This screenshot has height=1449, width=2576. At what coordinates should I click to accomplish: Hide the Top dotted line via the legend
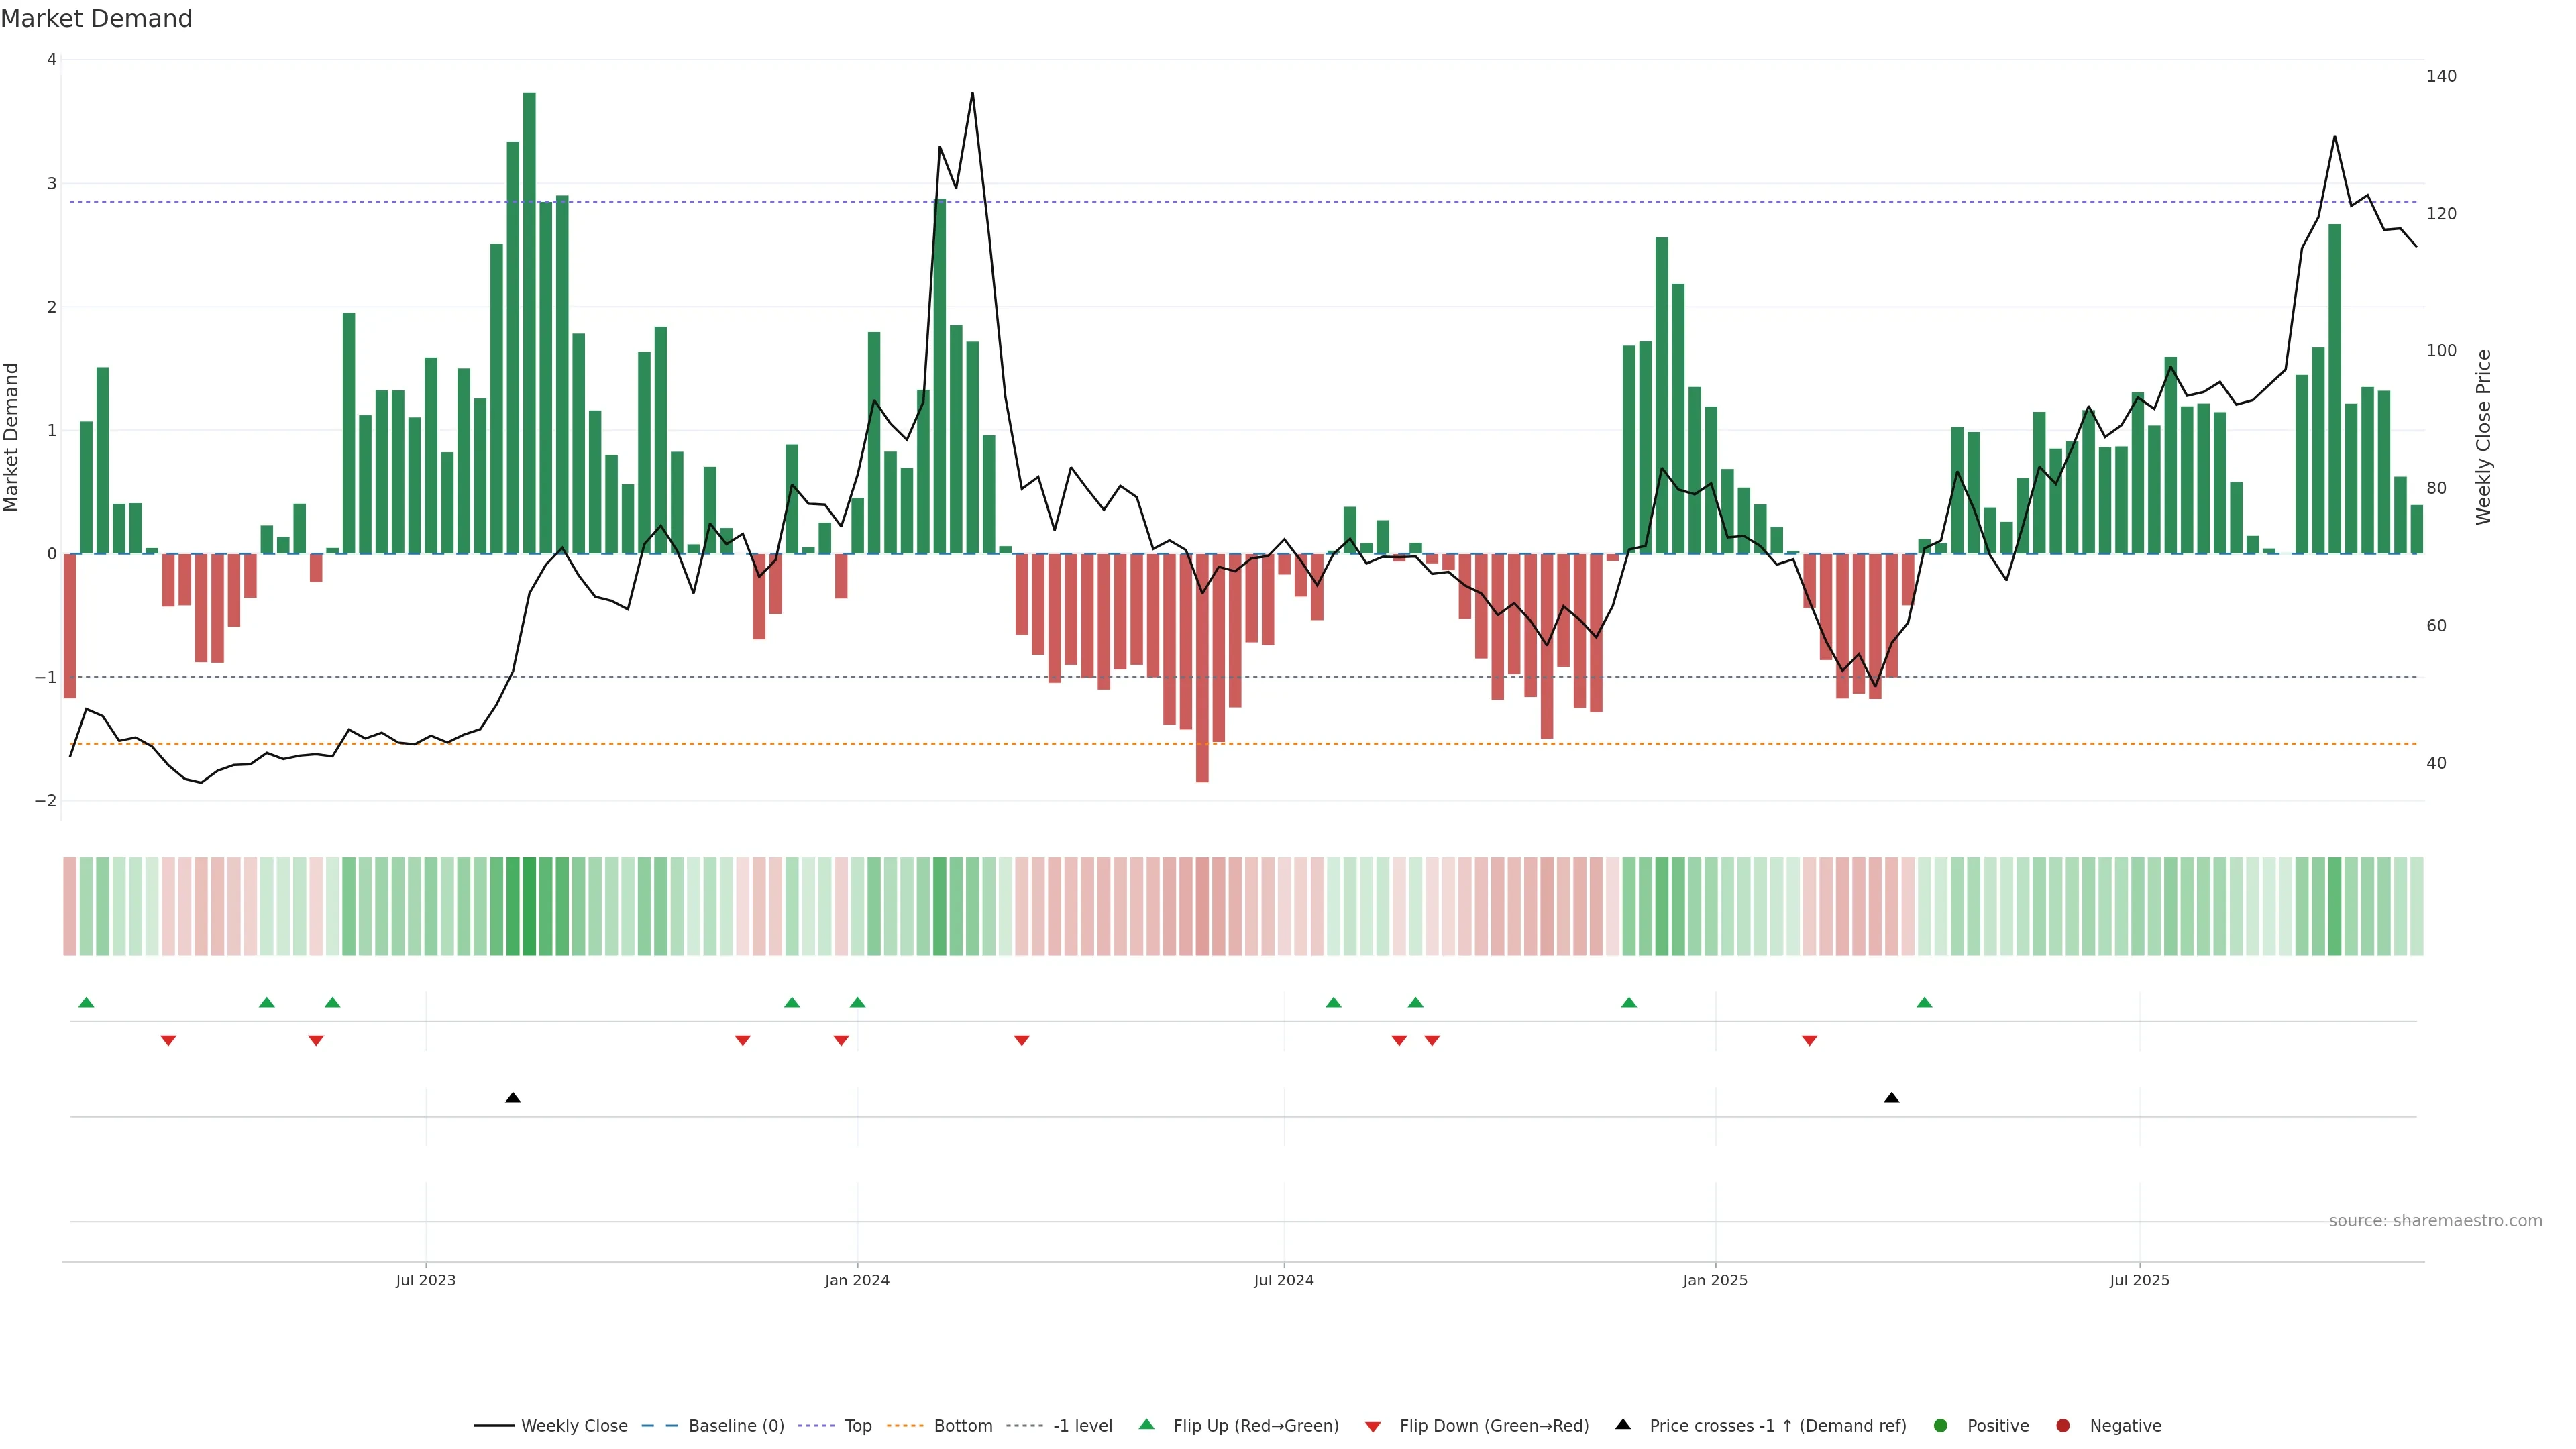coord(857,1426)
